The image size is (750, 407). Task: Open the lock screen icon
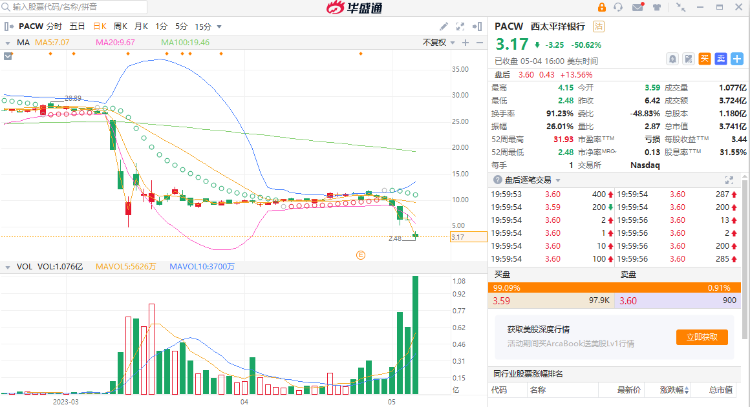pos(602,7)
